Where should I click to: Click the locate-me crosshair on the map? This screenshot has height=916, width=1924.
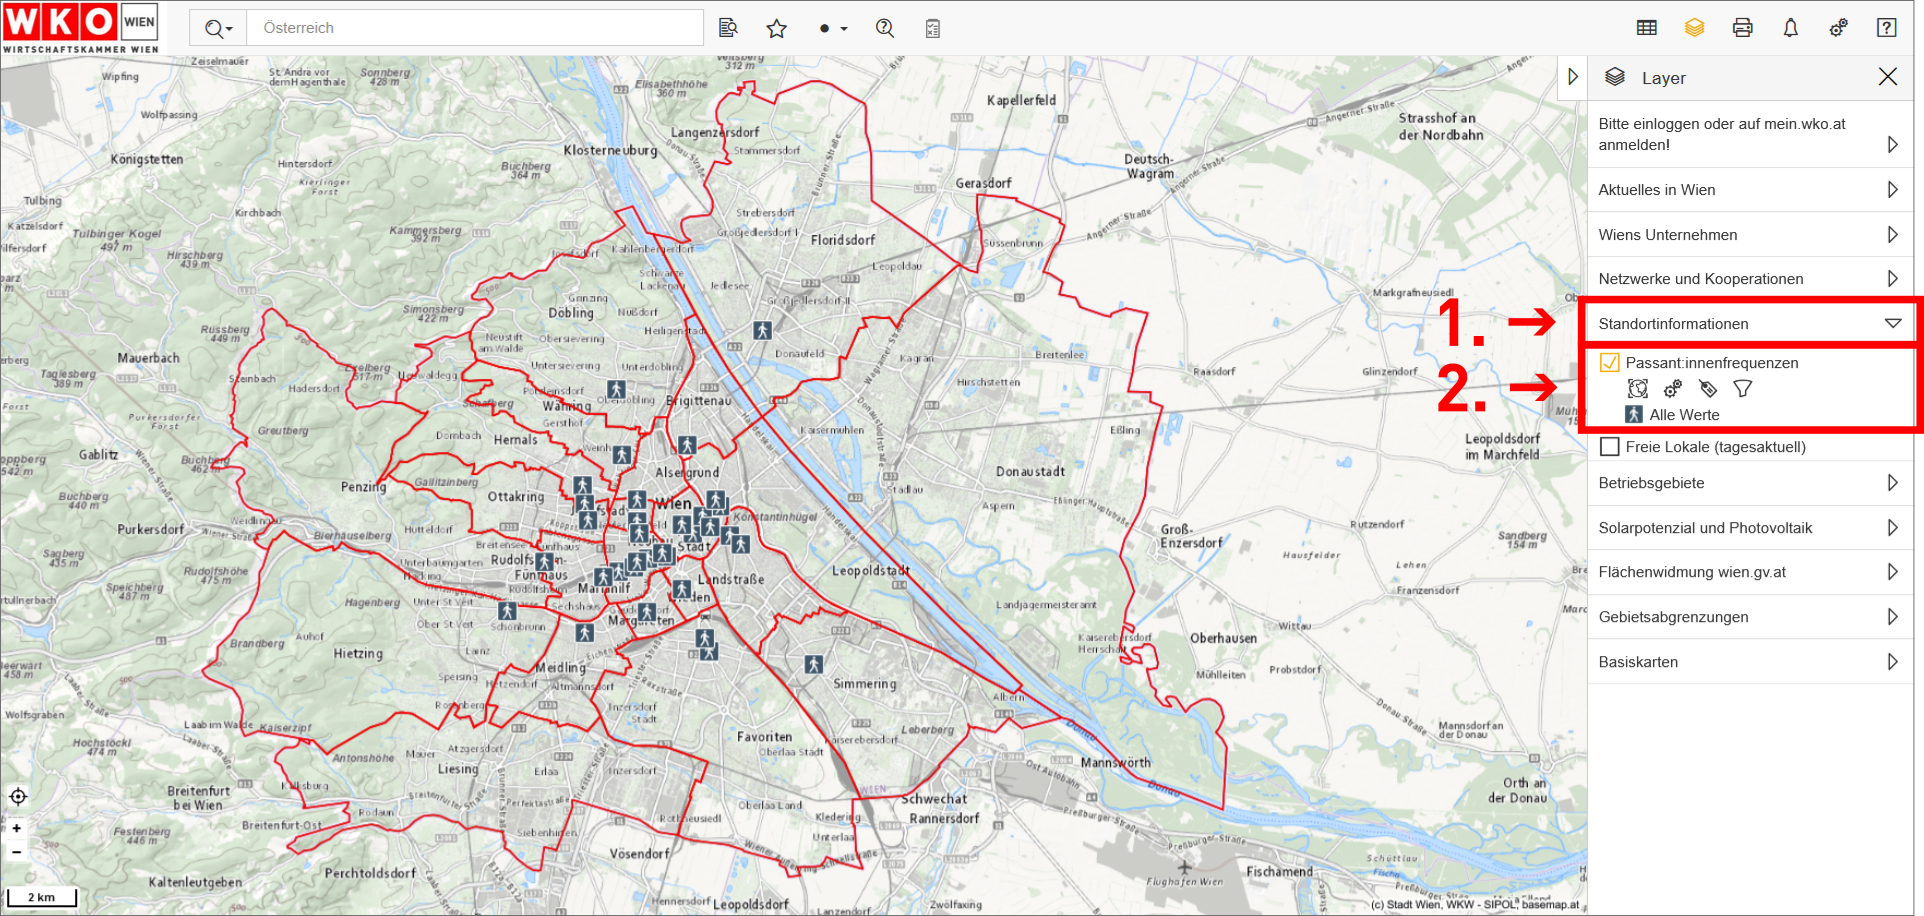point(18,797)
